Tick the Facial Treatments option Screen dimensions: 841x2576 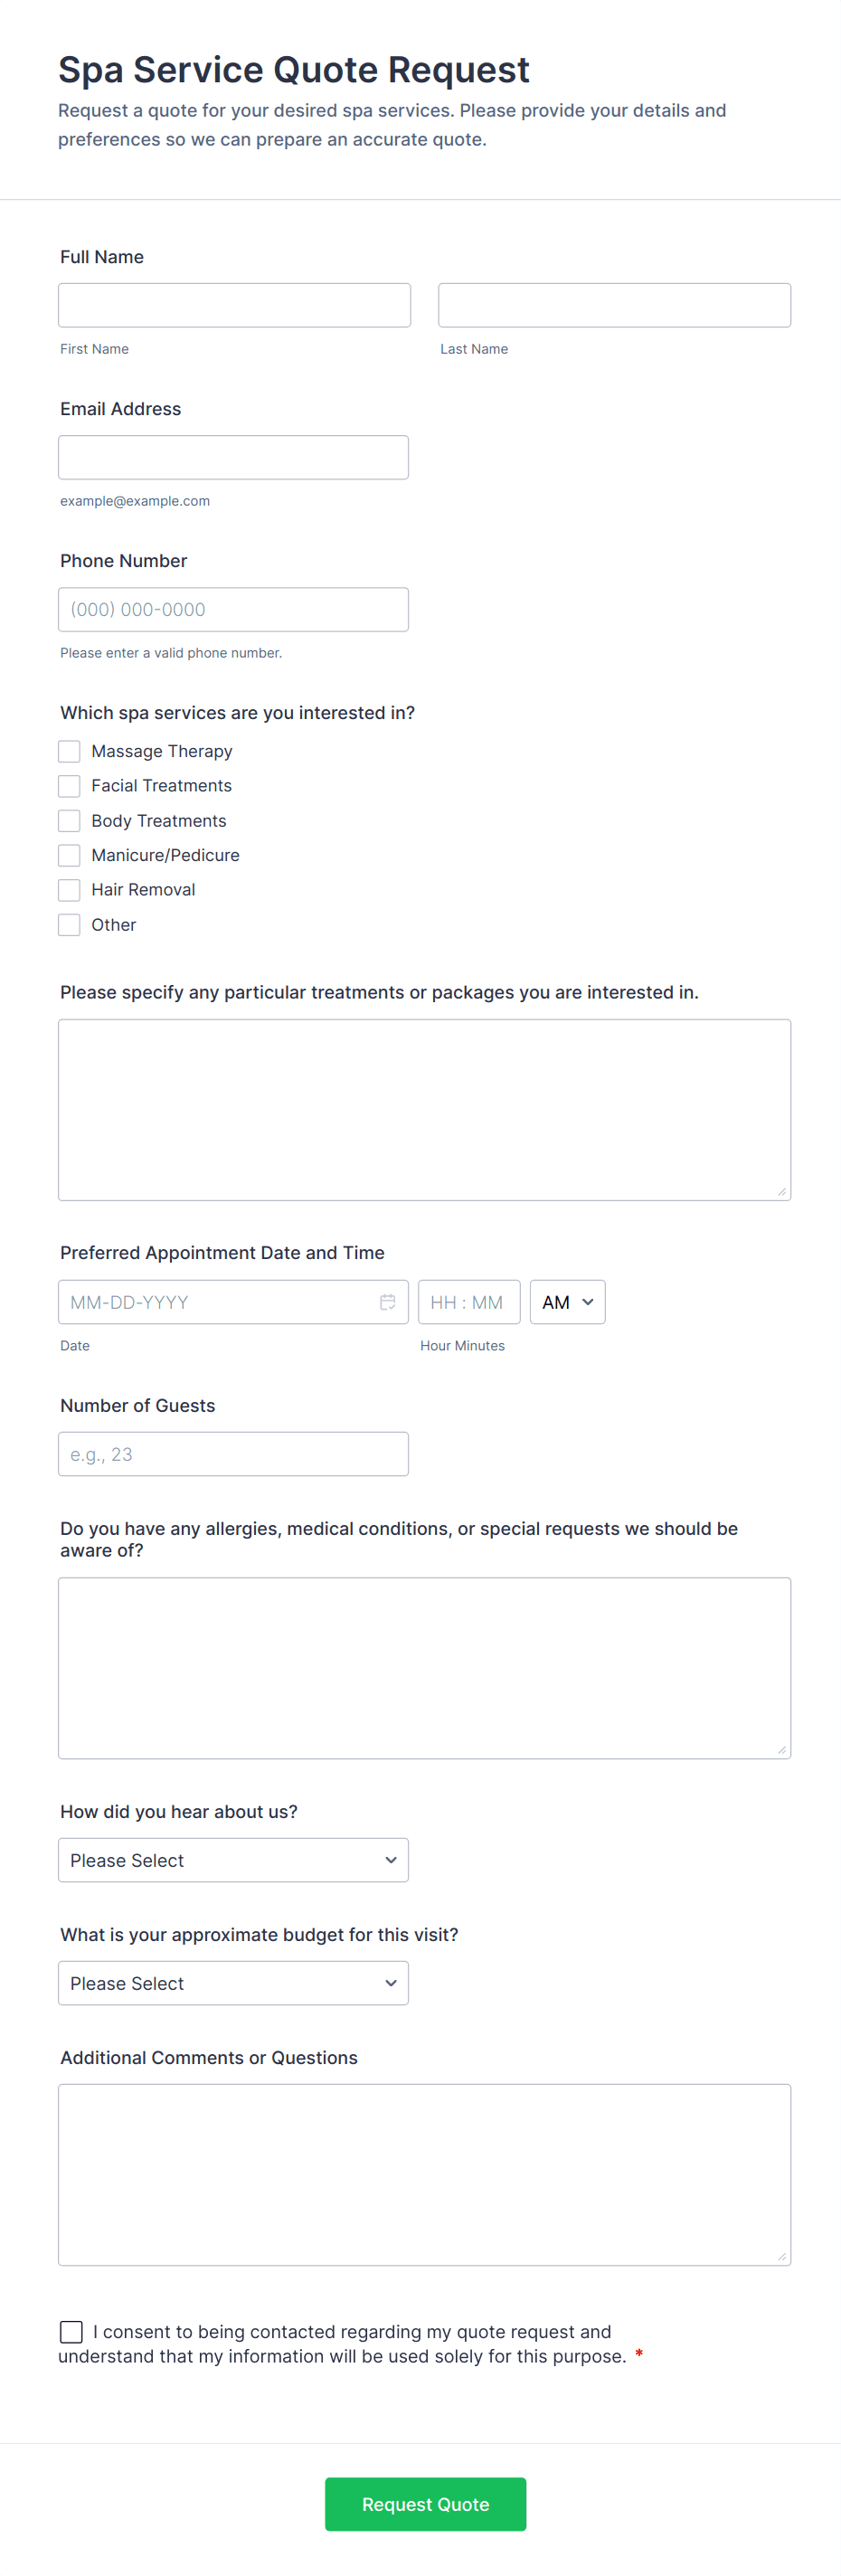[x=69, y=786]
